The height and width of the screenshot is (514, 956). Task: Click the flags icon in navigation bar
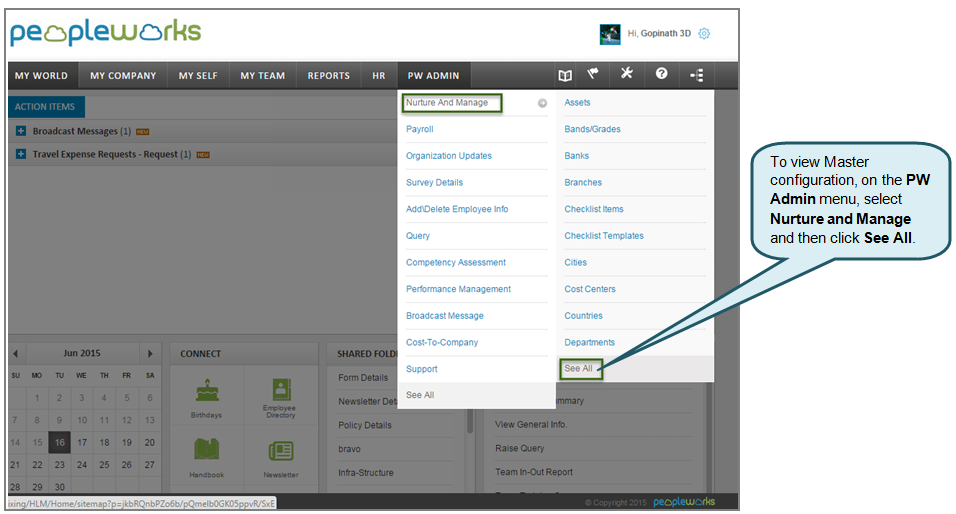(593, 75)
